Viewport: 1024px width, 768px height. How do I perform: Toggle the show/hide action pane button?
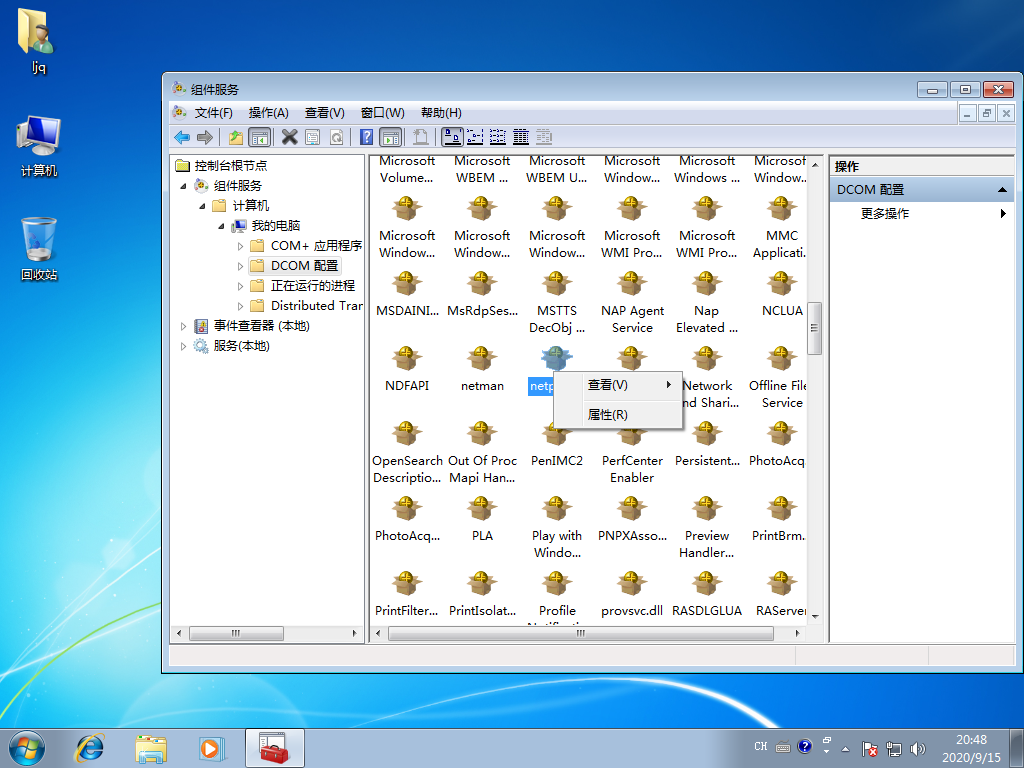(x=390, y=137)
